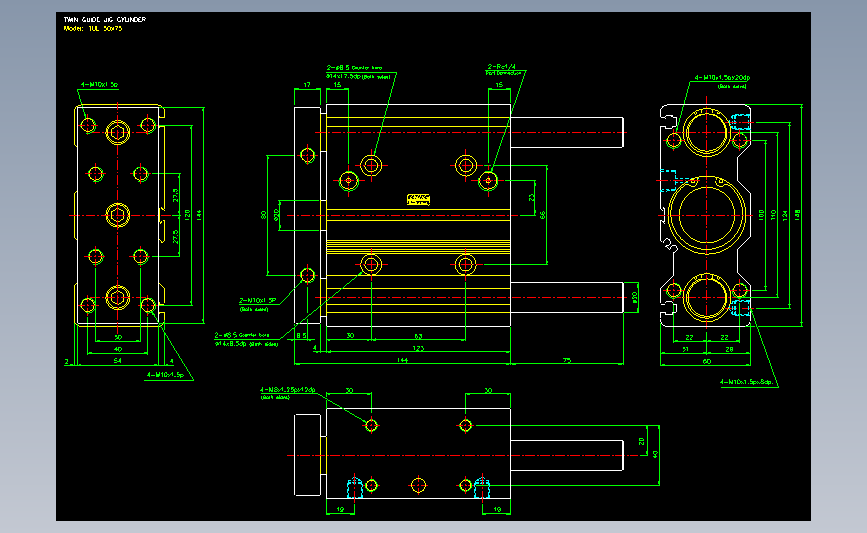The width and height of the screenshot is (867, 533).
Task: Select the '4-M8x1.25px12dp' thread callout
Action: click(x=288, y=390)
